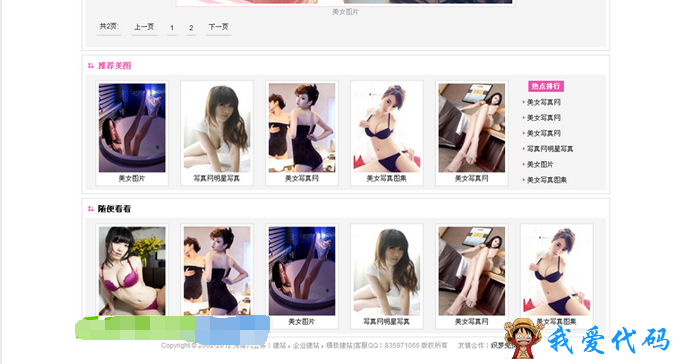Click the 推荐美图 section heading
The image size is (687, 364).
(114, 66)
